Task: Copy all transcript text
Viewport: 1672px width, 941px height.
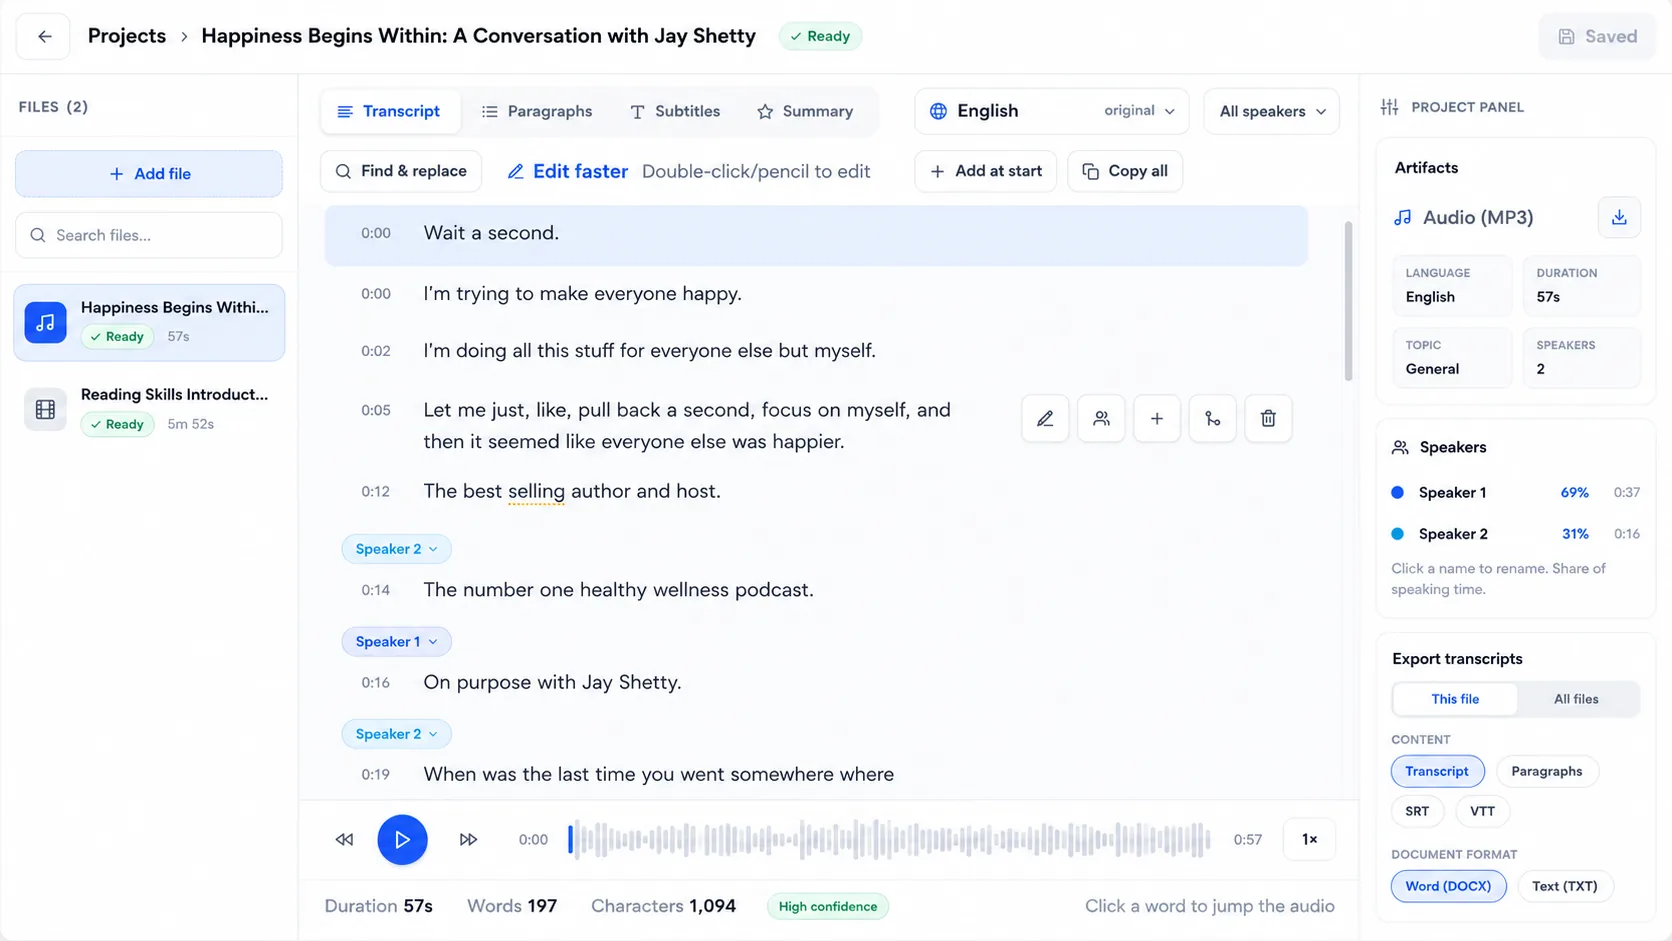Action: [x=1125, y=171]
